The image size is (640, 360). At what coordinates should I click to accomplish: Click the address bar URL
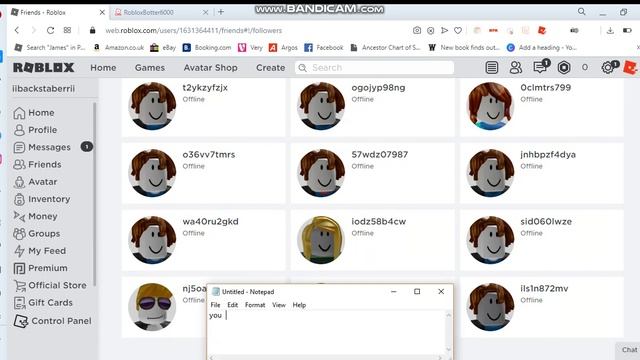[193, 31]
